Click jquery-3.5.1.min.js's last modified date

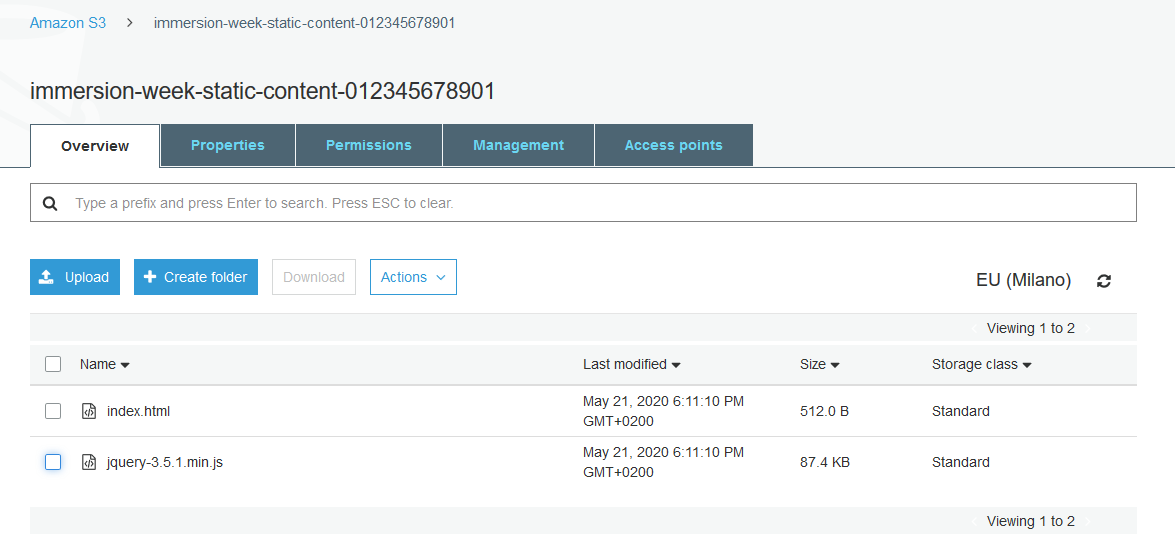point(663,462)
